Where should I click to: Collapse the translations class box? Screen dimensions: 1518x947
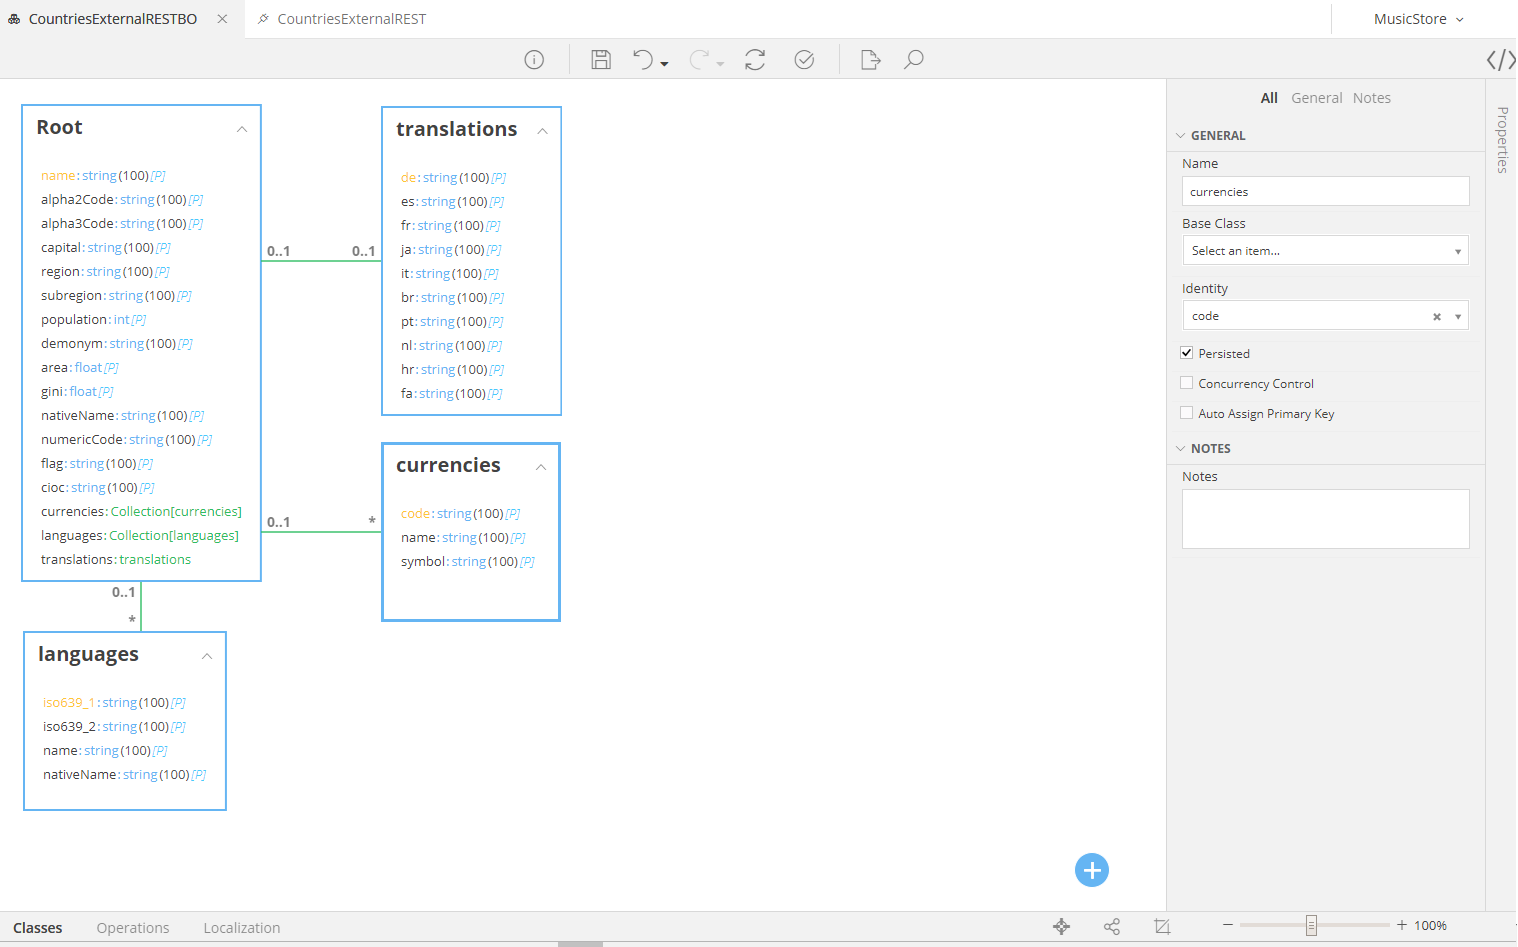coord(542,131)
